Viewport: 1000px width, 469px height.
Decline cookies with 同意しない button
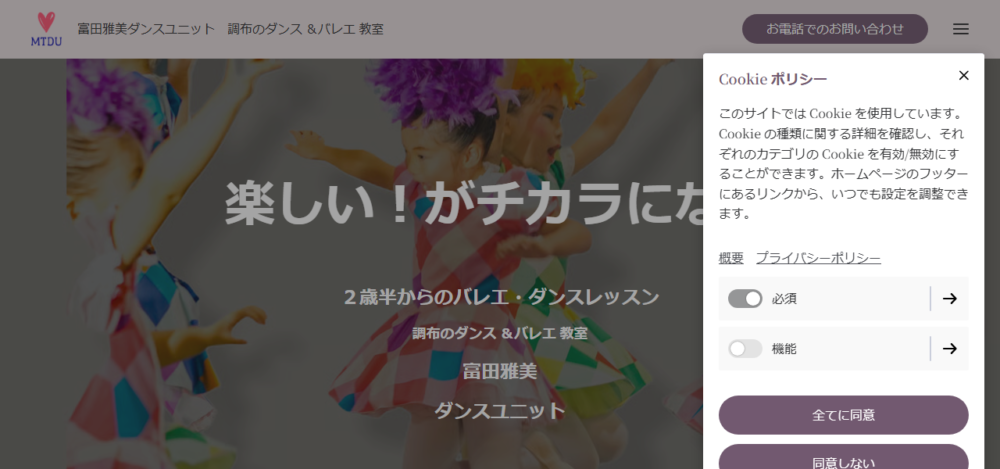pos(843,458)
